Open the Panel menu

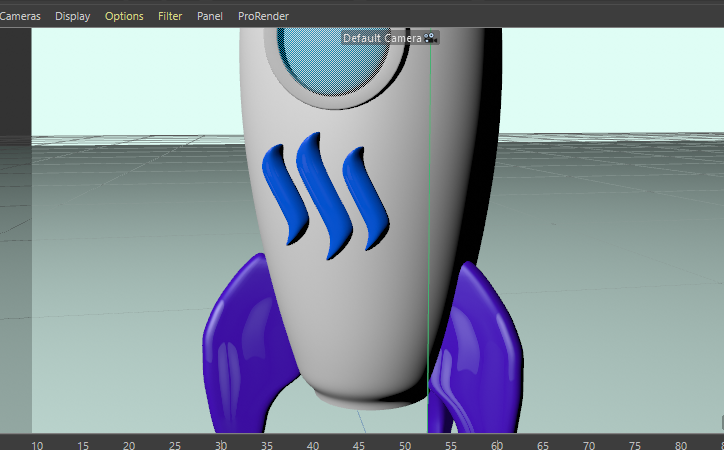click(210, 16)
